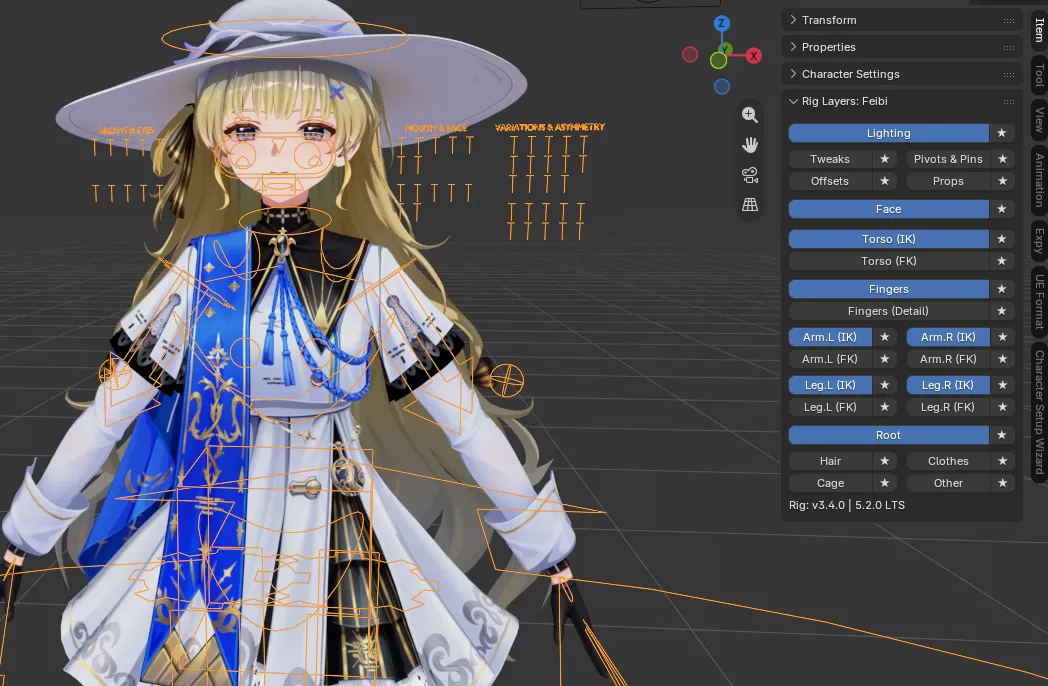The image size is (1048, 686).
Task: Click Rig: v3.4.0 | 5.2.0 LTS text
Action: coord(846,505)
